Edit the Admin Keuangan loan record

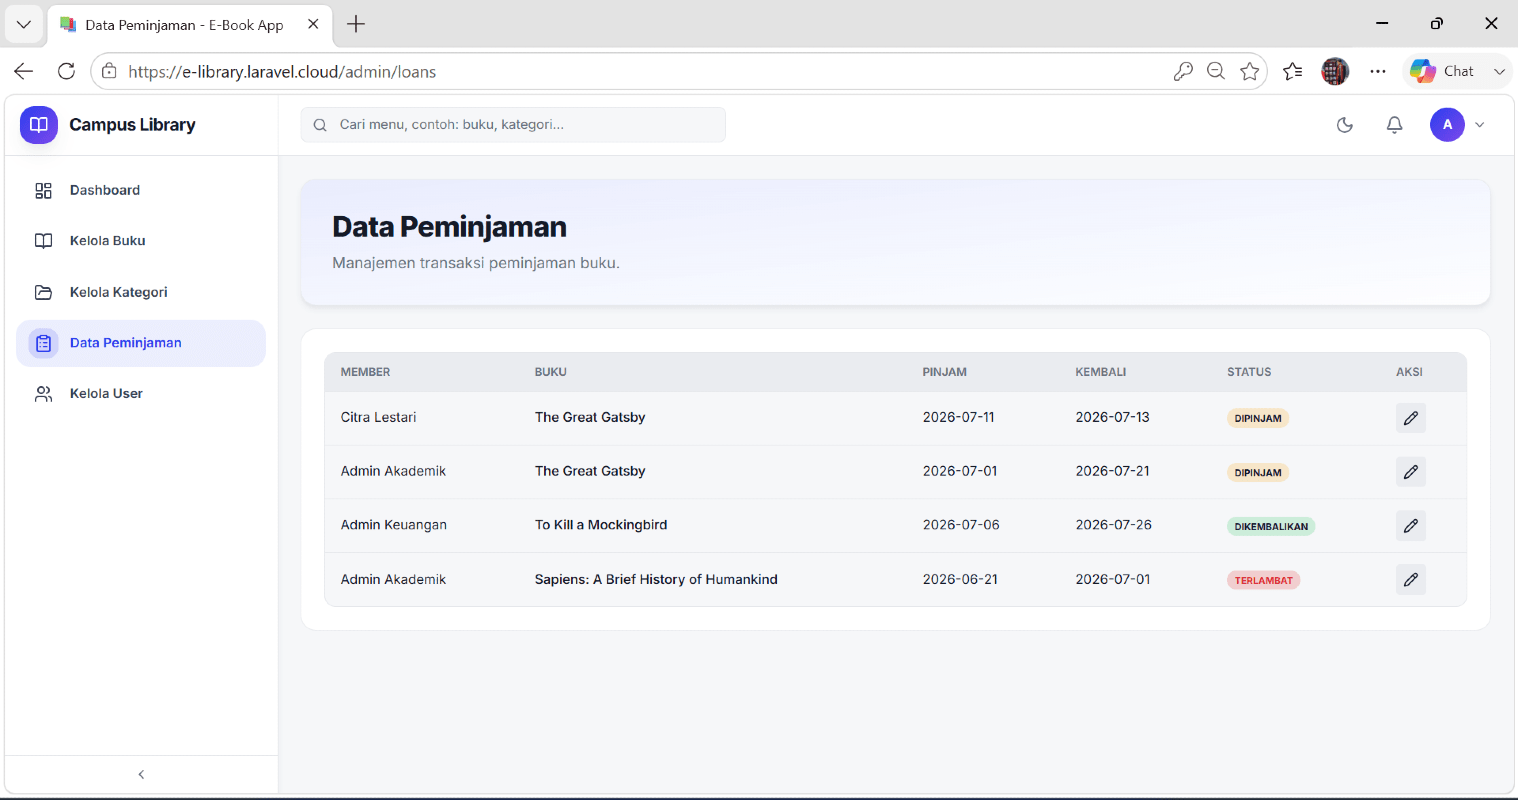click(1411, 526)
